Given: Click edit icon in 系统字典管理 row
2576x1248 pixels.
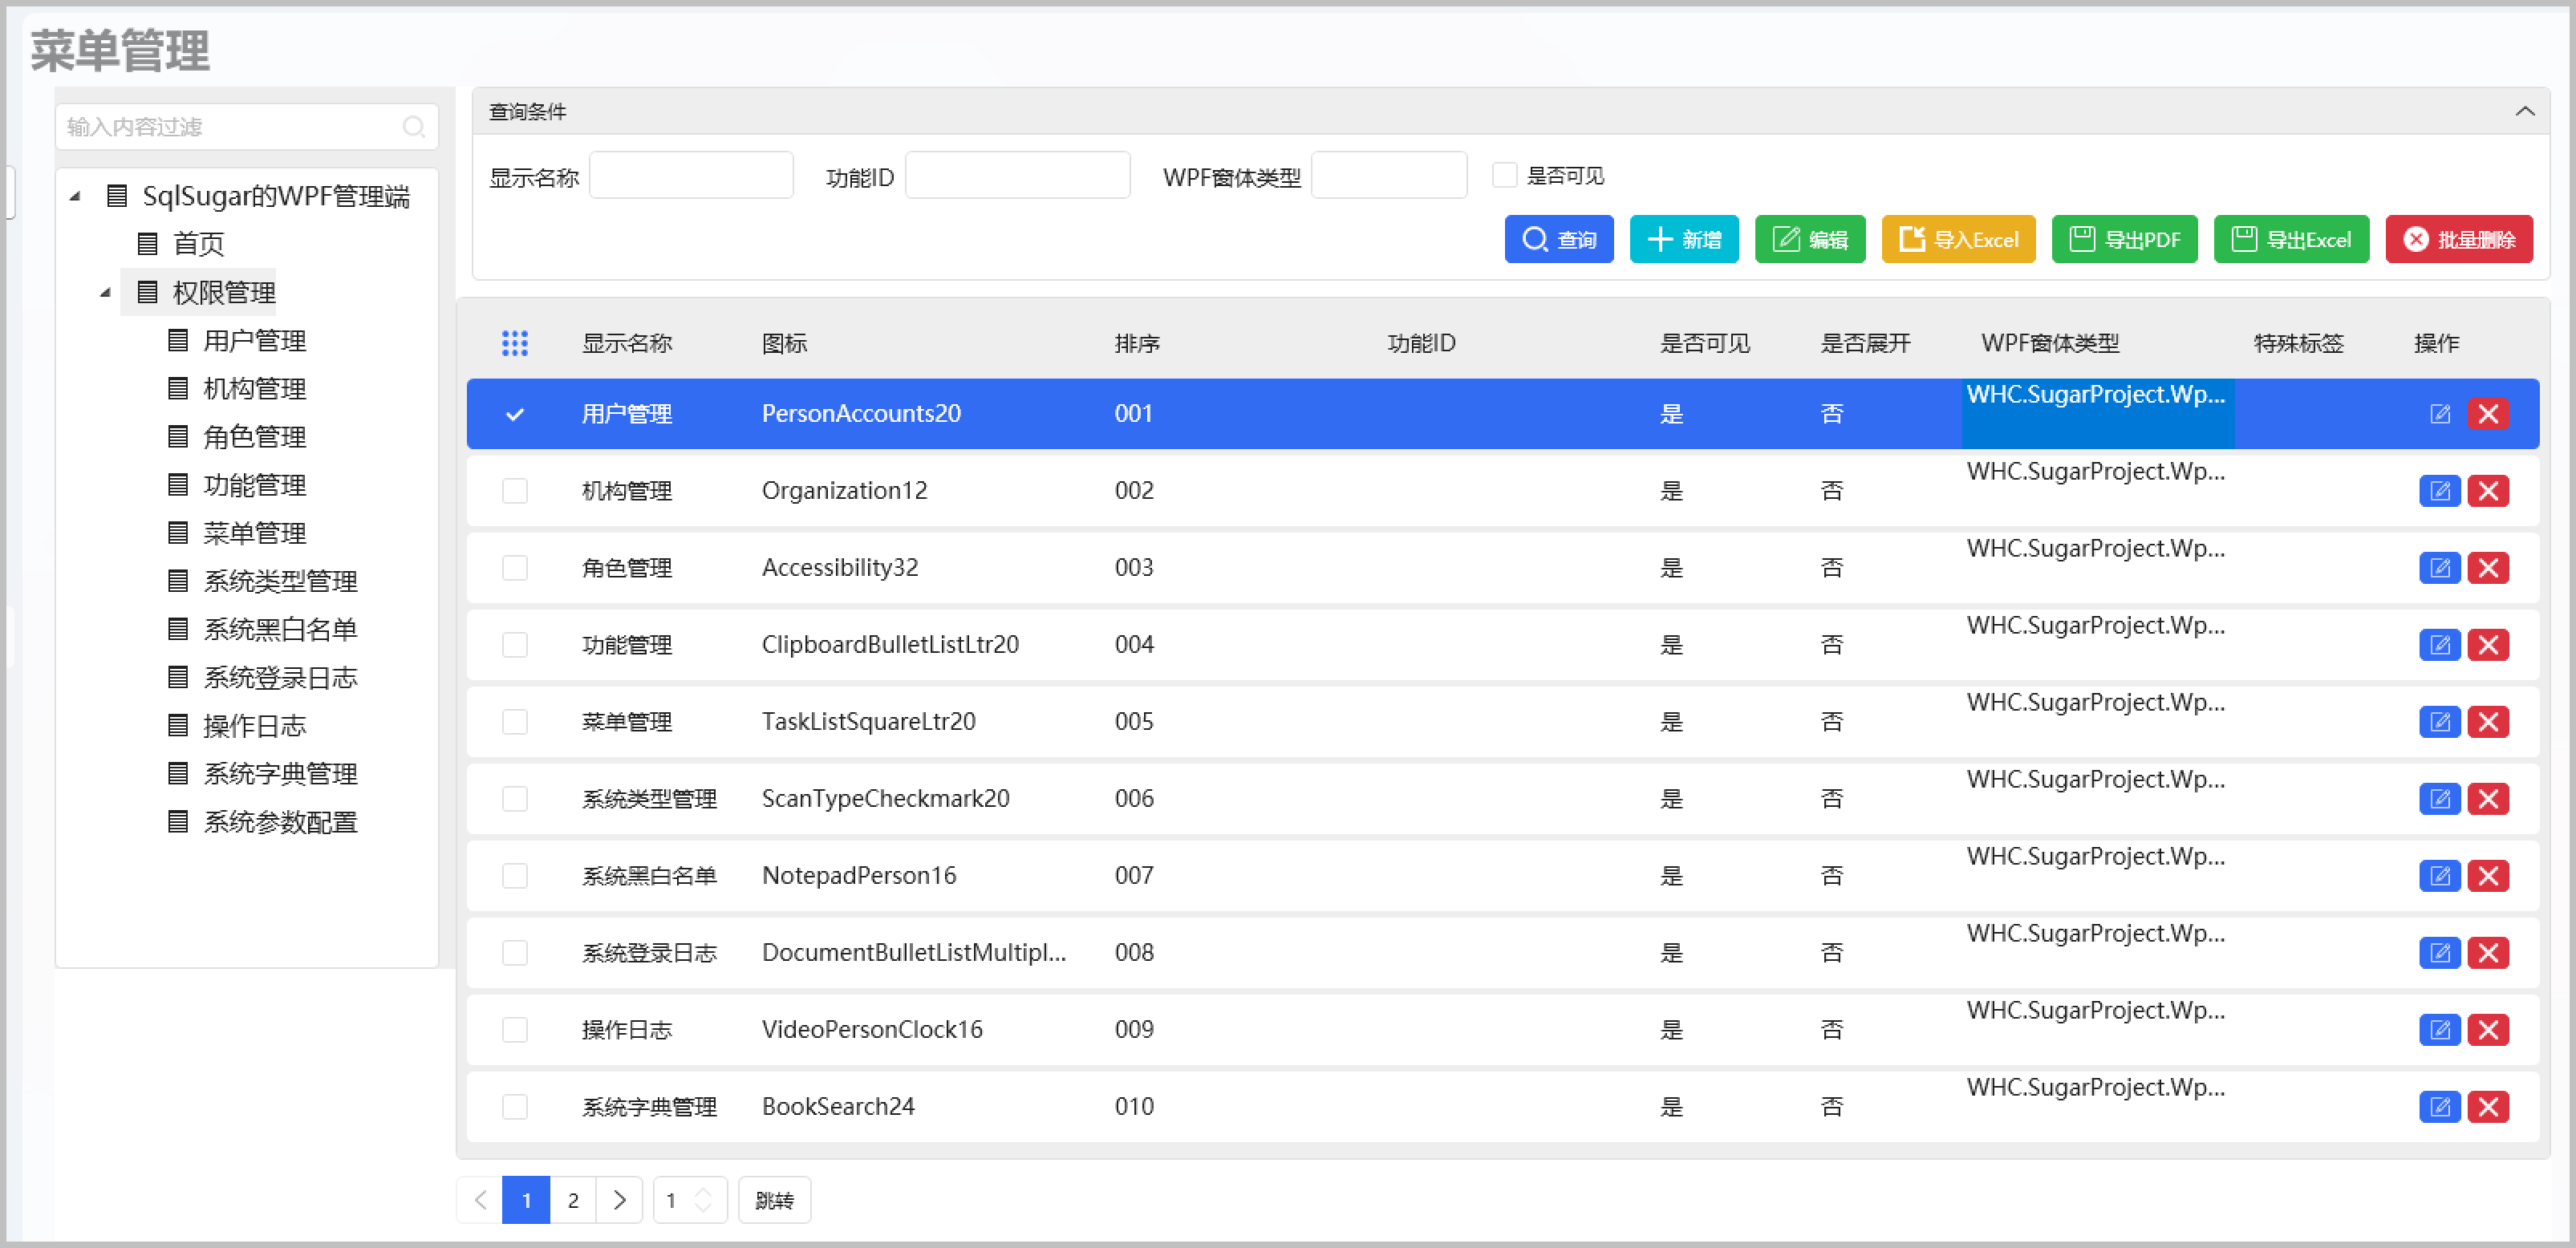Looking at the screenshot, I should 2438,1107.
